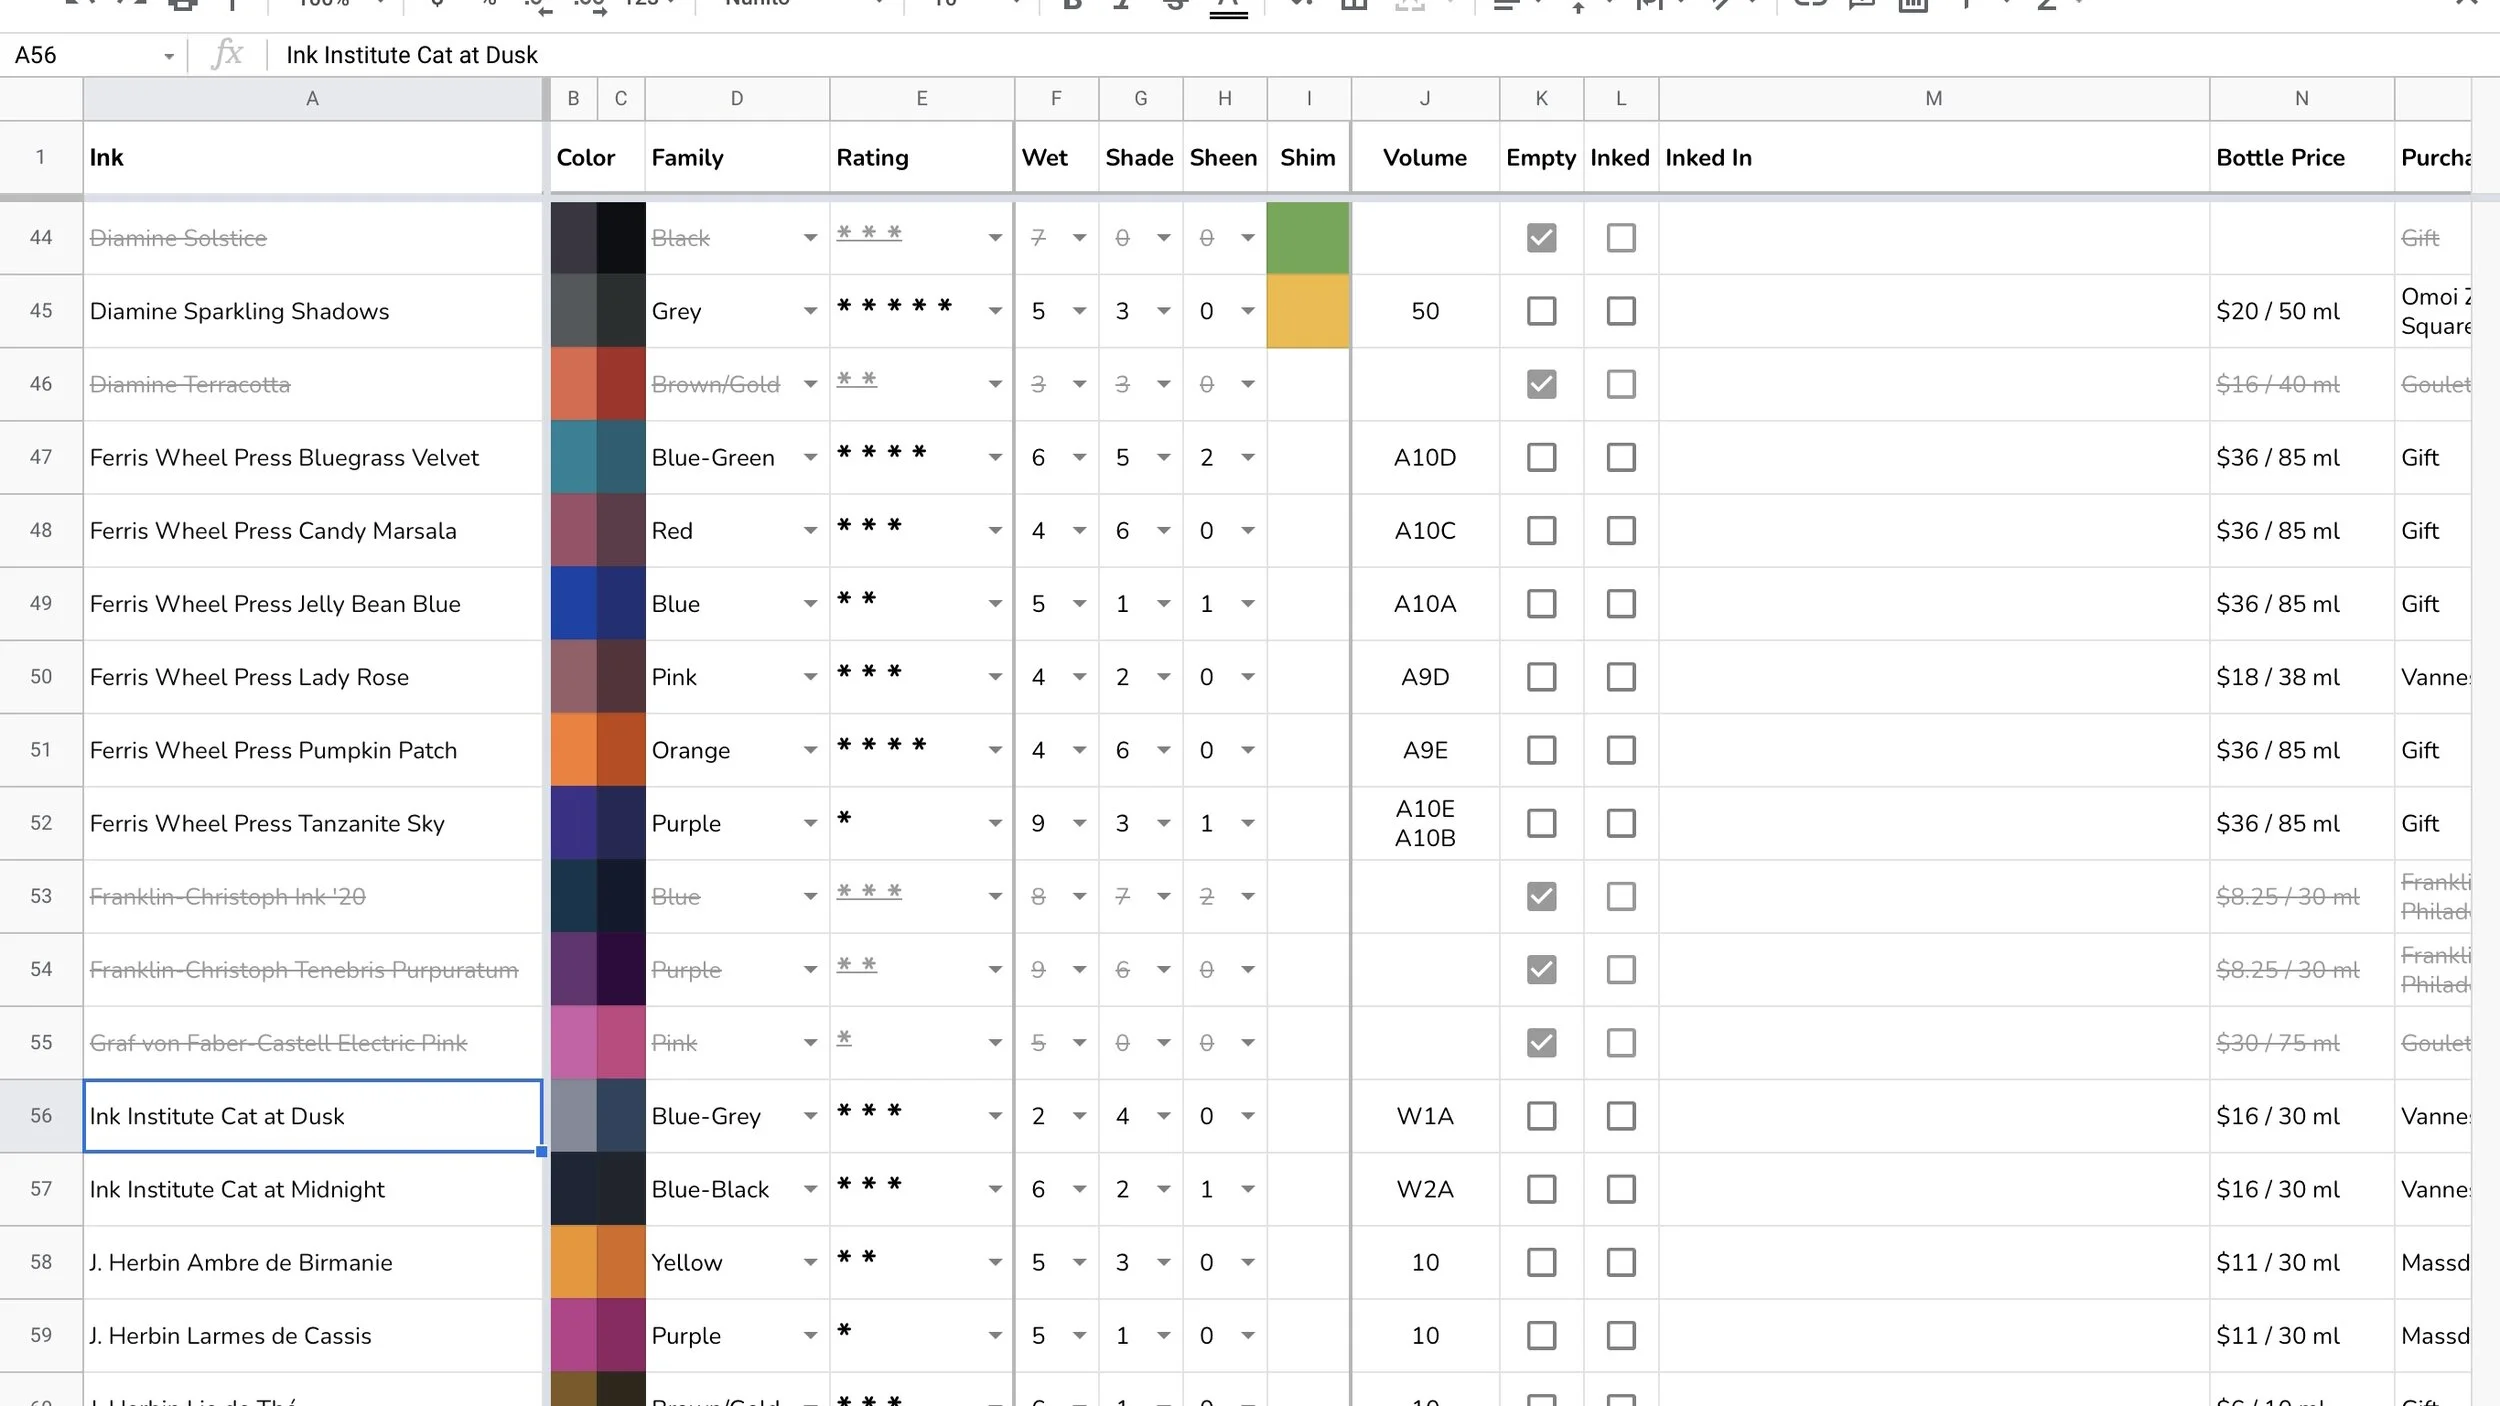The width and height of the screenshot is (2500, 1406).
Task: Open Wet dropdown for Ink Institute Cat at Dusk
Action: point(1079,1116)
